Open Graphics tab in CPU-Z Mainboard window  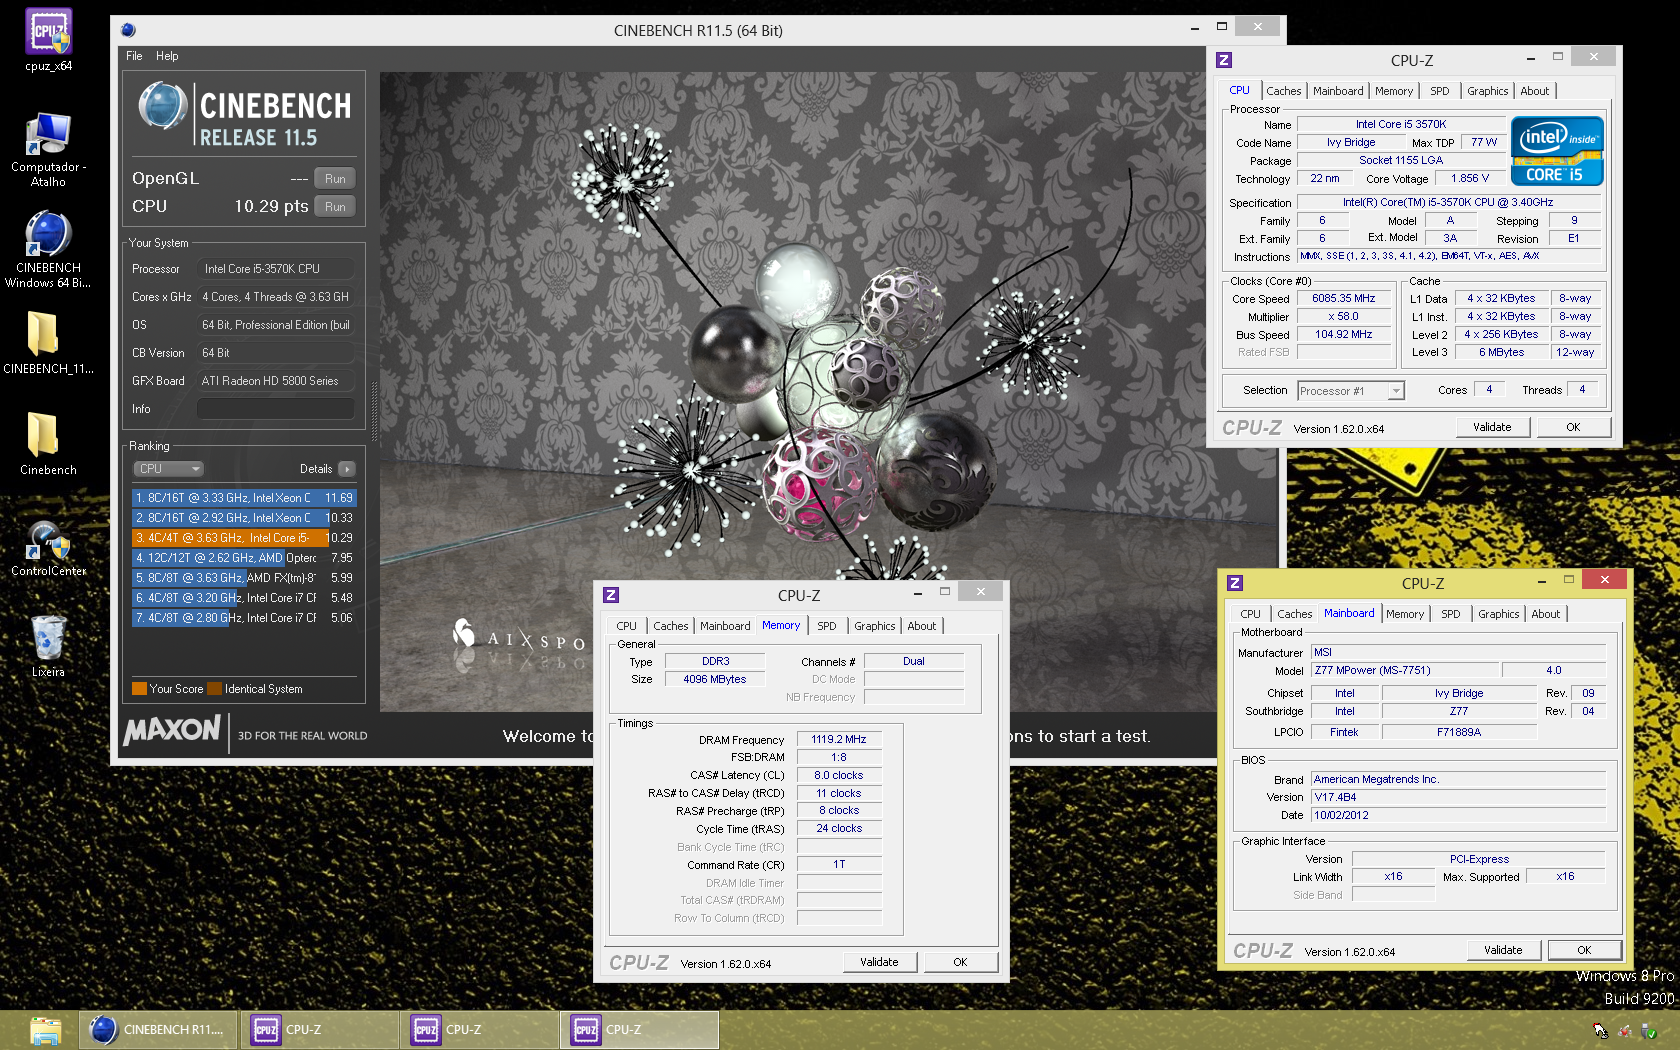point(1498,614)
